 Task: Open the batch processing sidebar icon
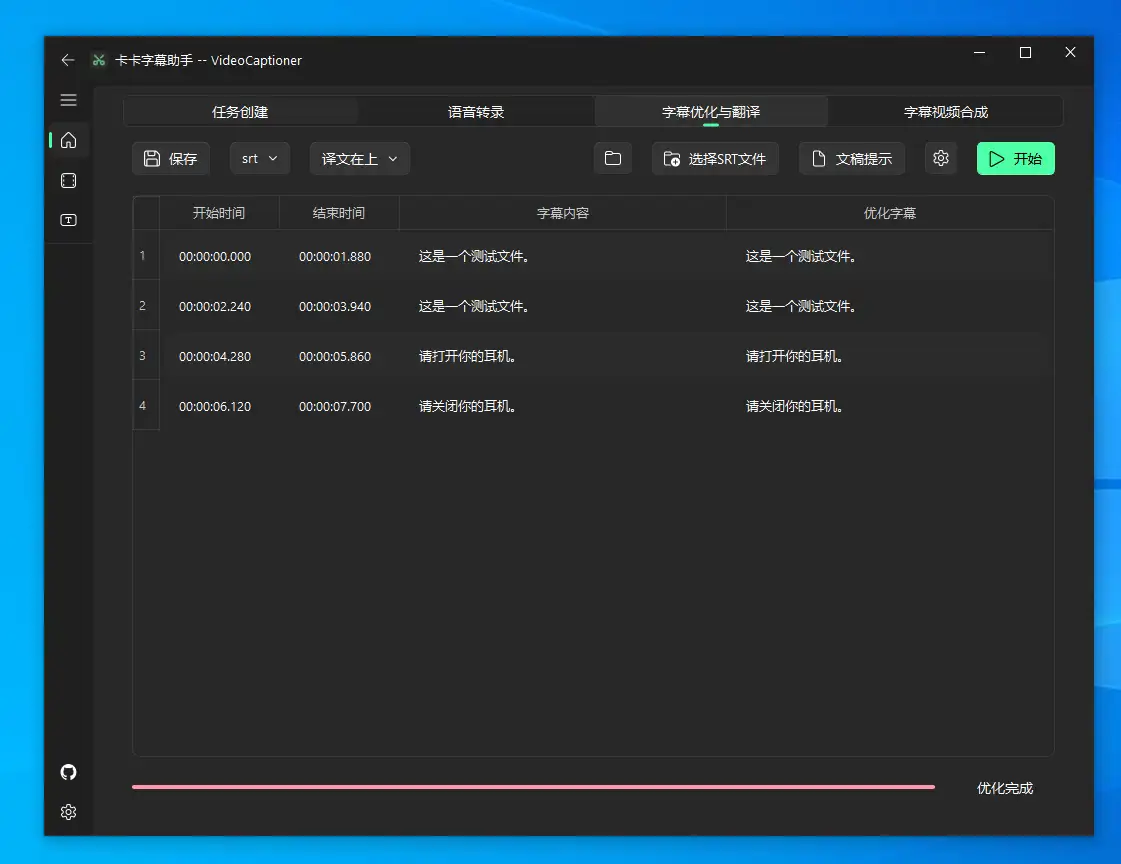pyautogui.click(x=68, y=181)
